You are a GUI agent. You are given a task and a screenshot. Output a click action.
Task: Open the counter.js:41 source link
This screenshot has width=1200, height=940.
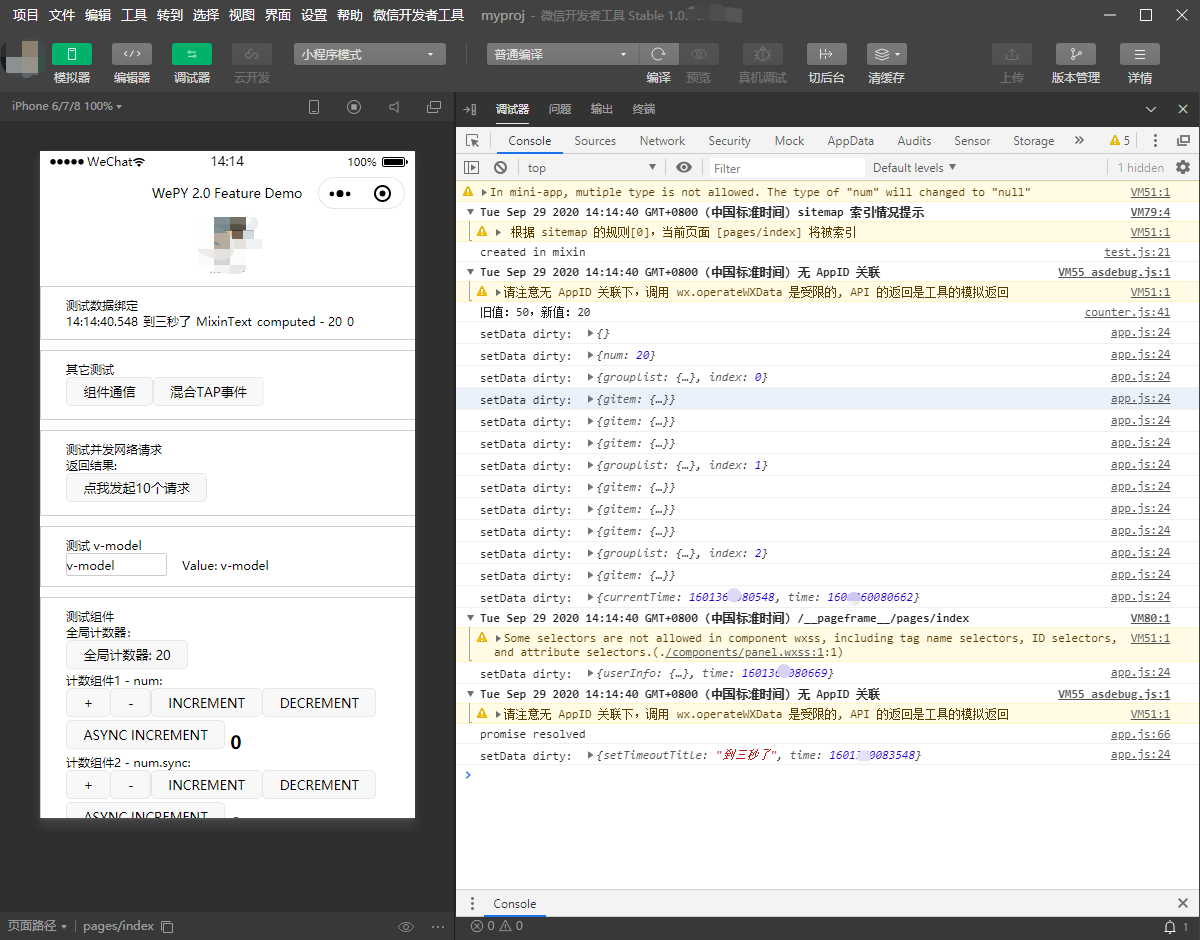click(1128, 312)
